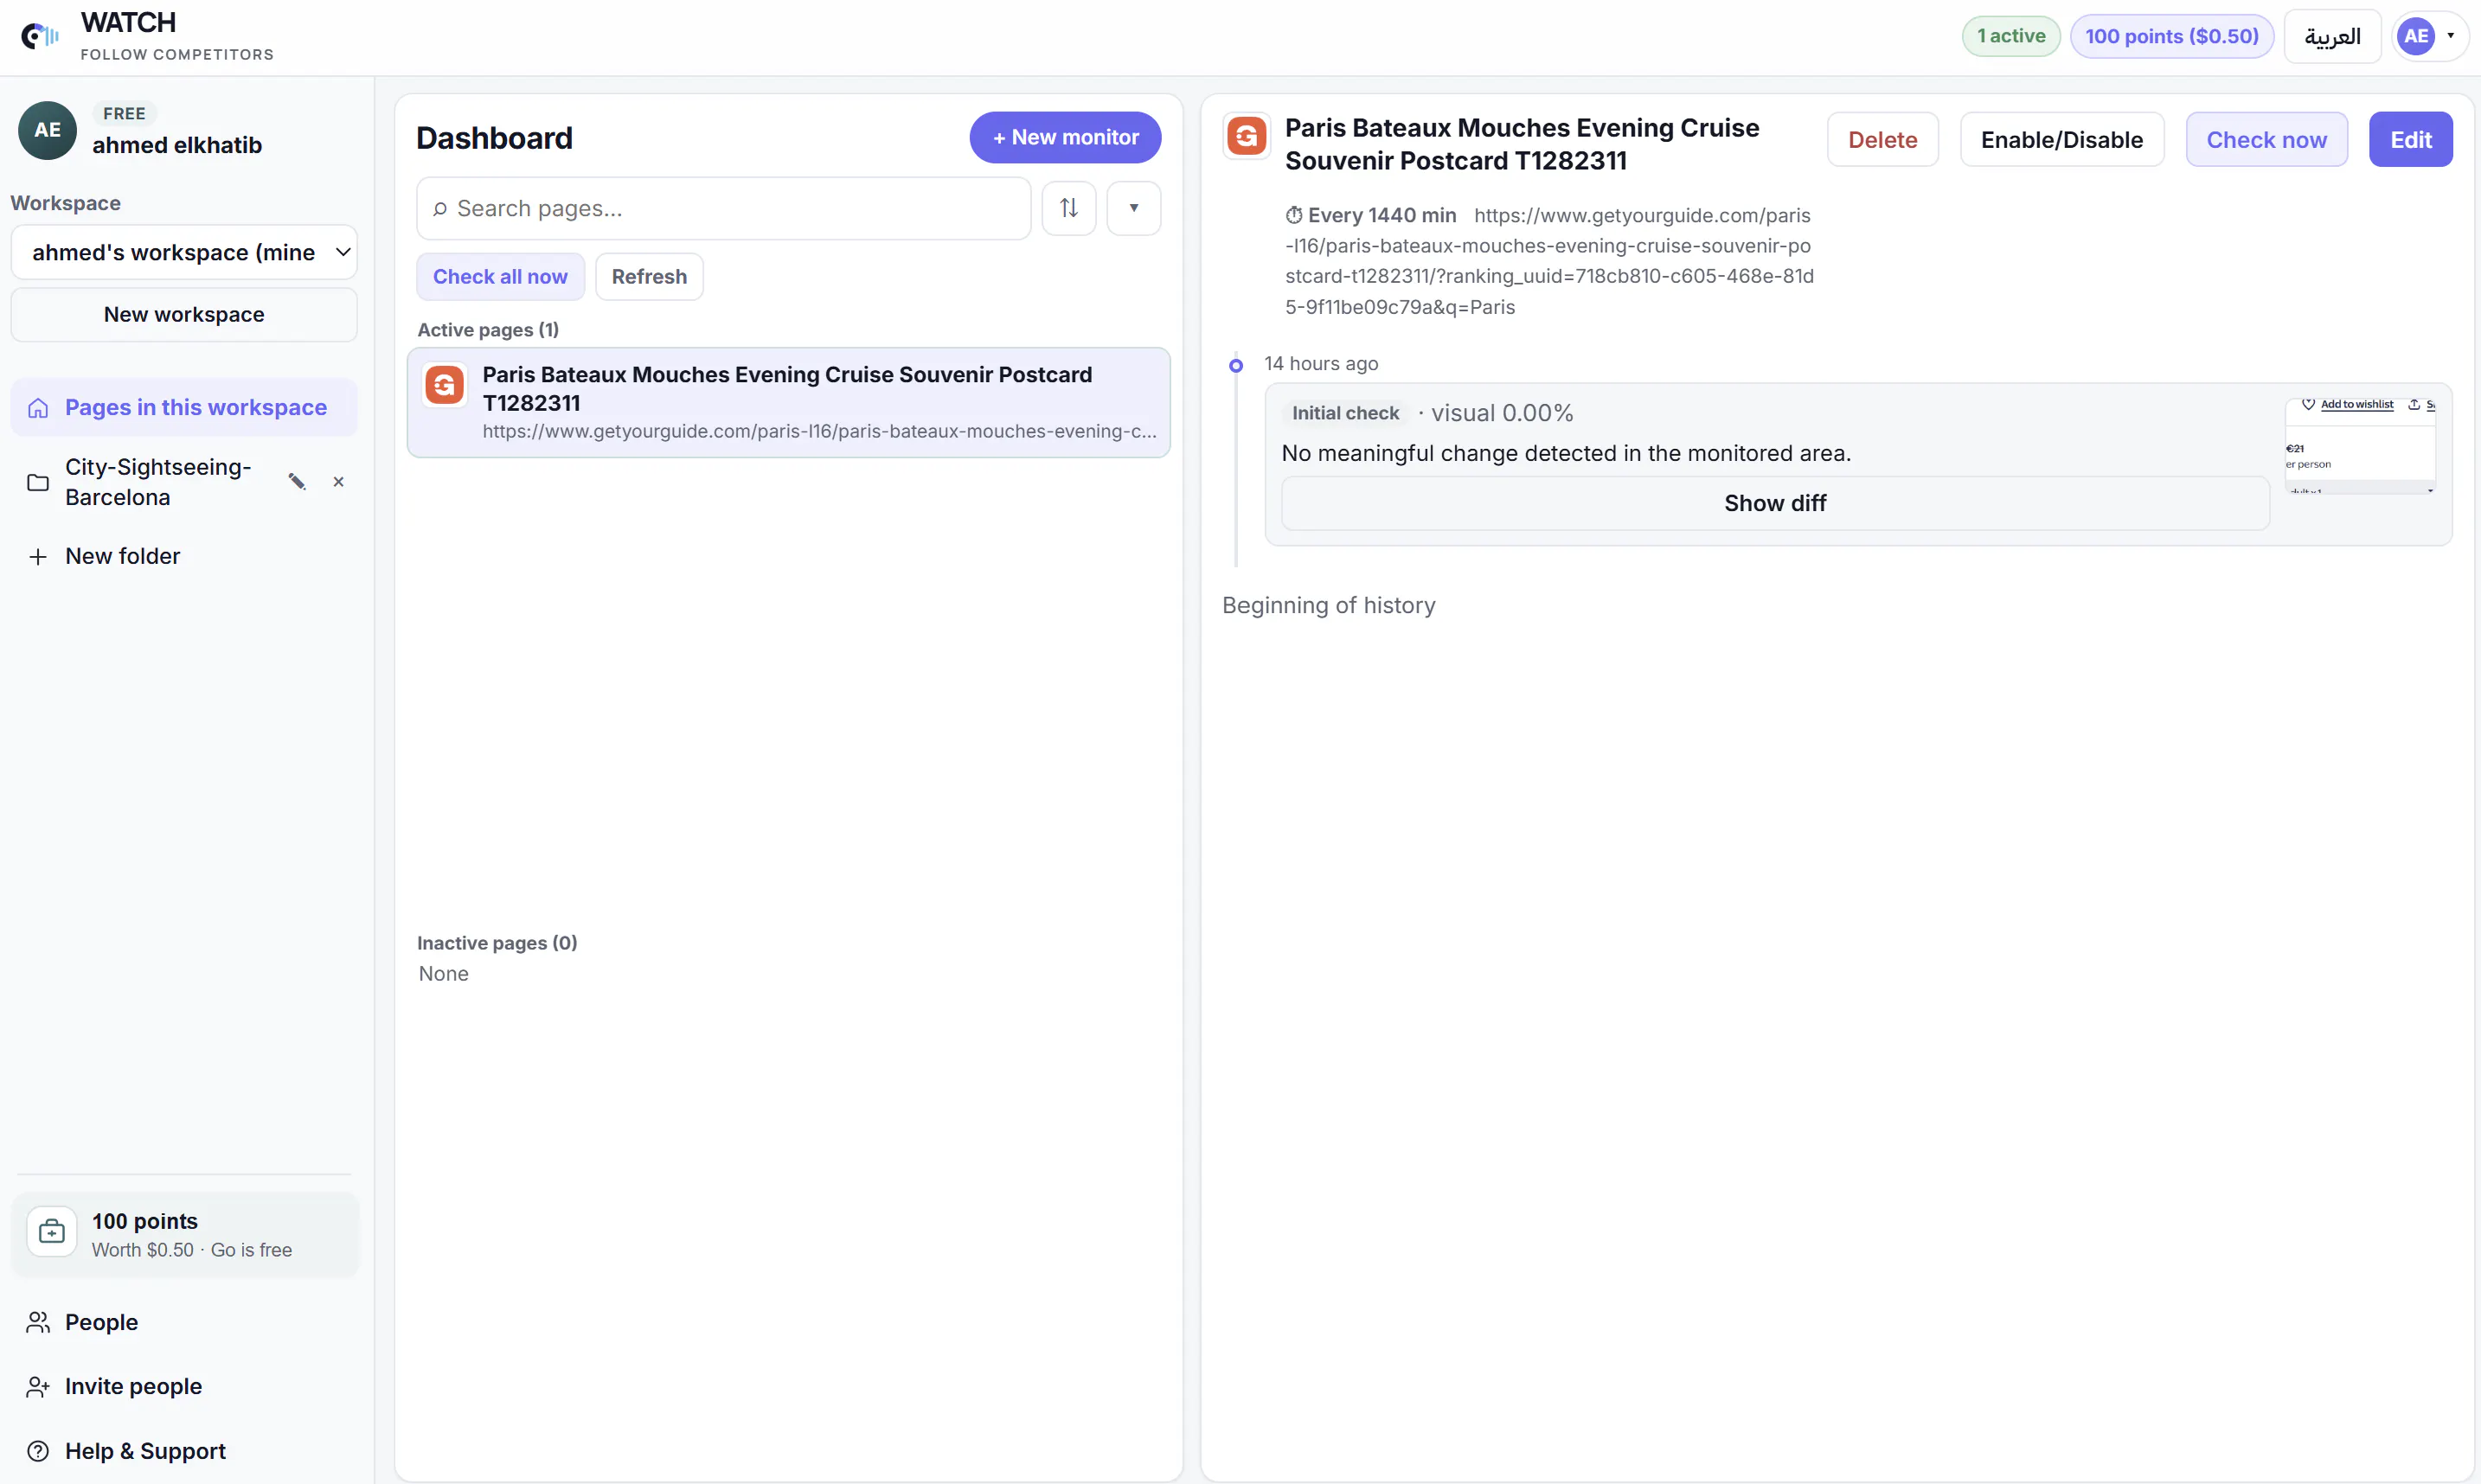Click Show diff for the initial check
This screenshot has height=1484, width=2481.
(x=1775, y=503)
